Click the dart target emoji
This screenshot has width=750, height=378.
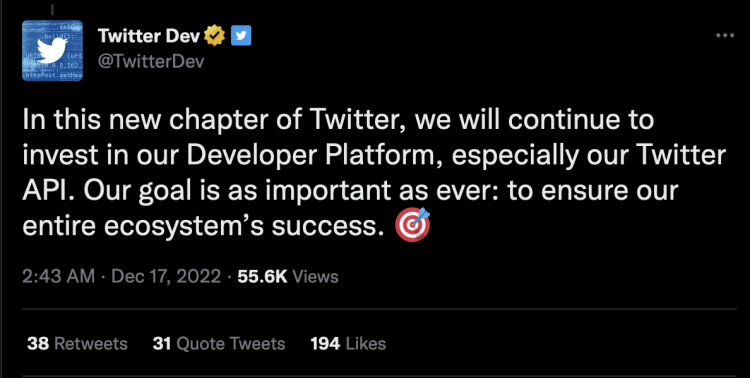click(412, 226)
